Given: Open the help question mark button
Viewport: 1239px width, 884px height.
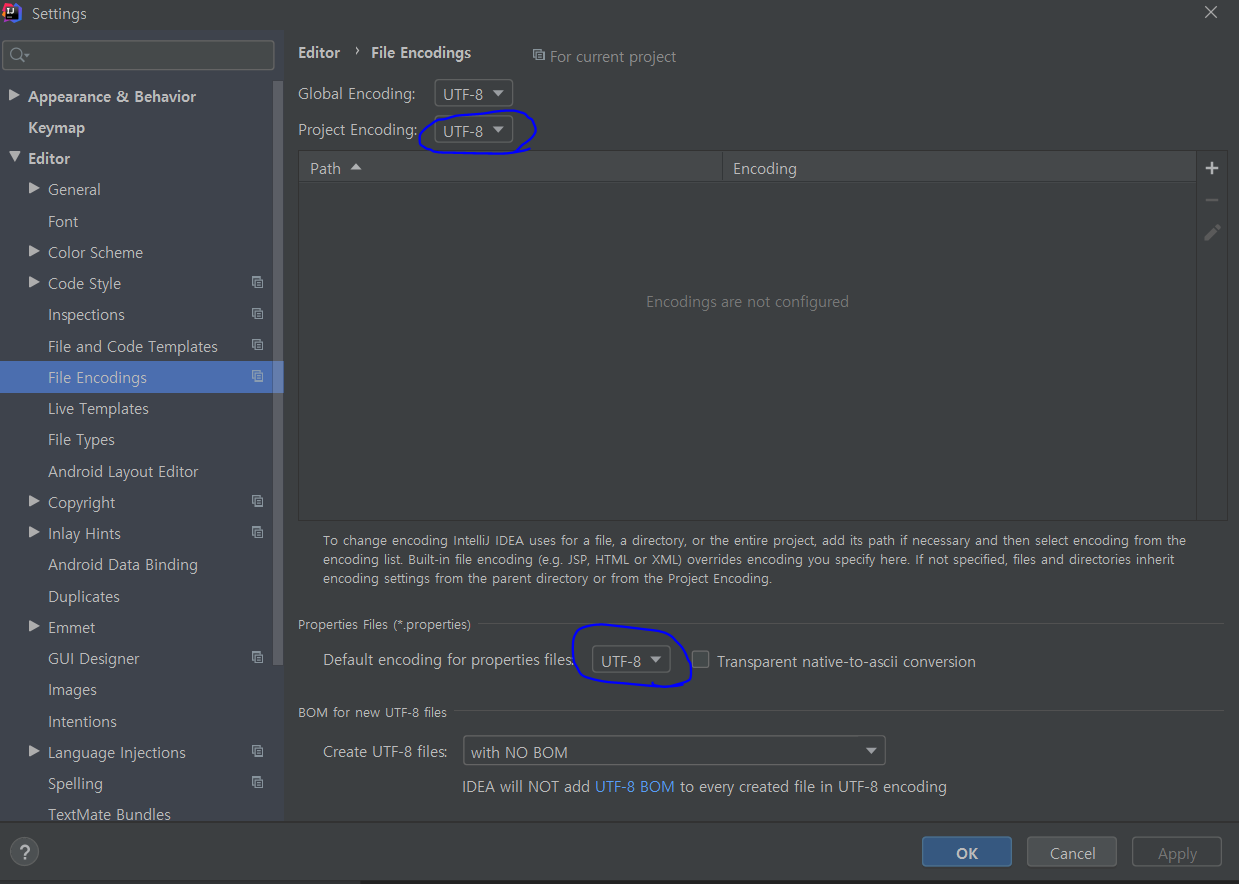Looking at the screenshot, I should pyautogui.click(x=24, y=852).
